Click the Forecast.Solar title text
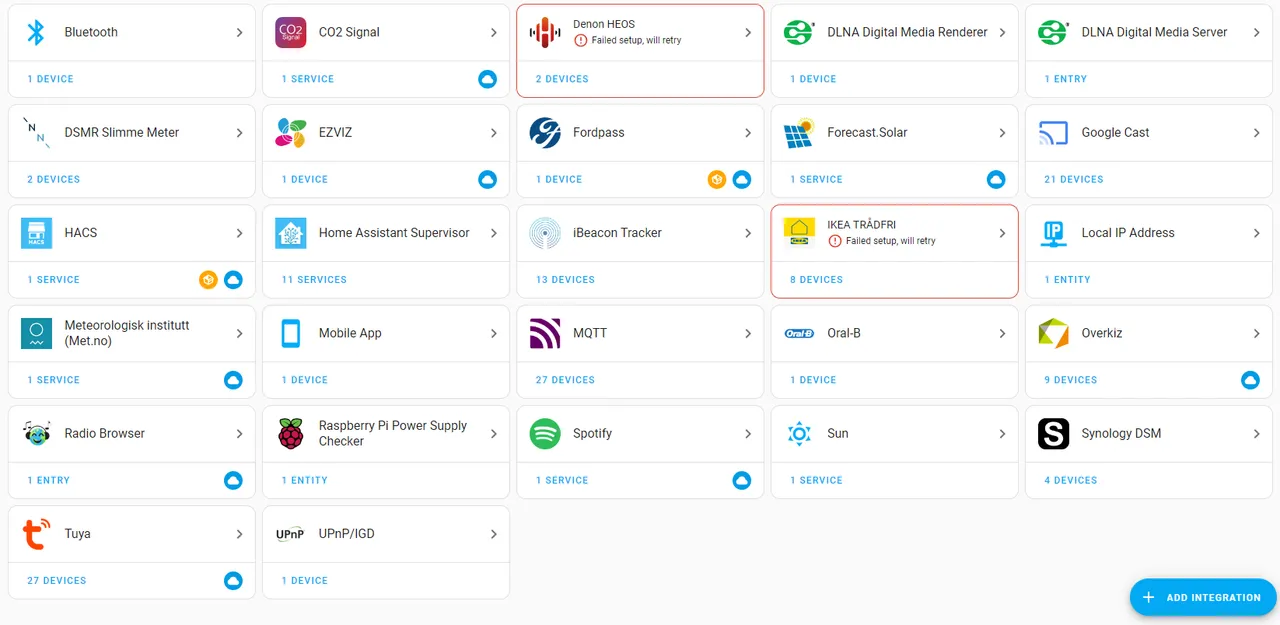This screenshot has height=625, width=1280. [867, 132]
